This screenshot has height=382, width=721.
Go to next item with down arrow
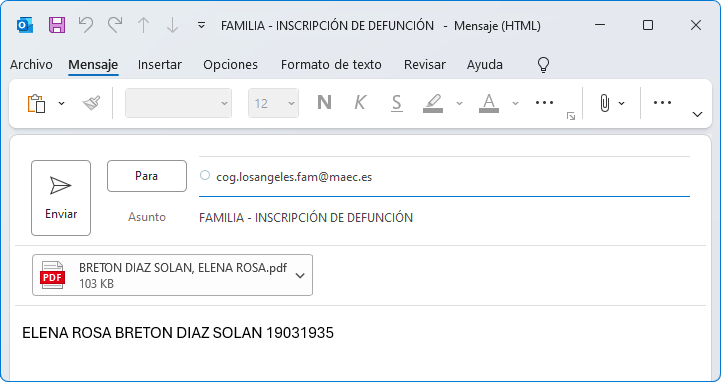(172, 25)
